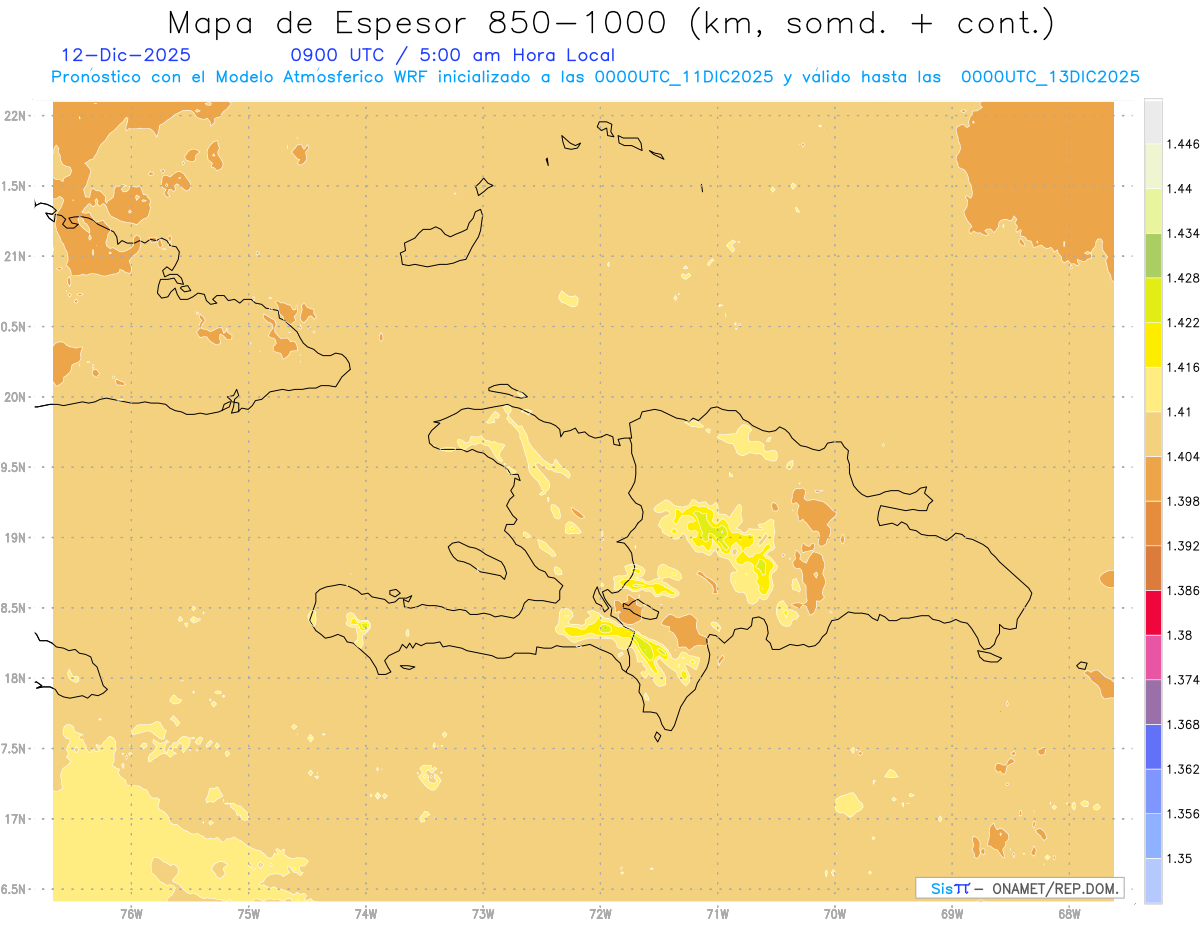Click the '19N' latitude label
1200x927 pixels.
[x=15, y=537]
